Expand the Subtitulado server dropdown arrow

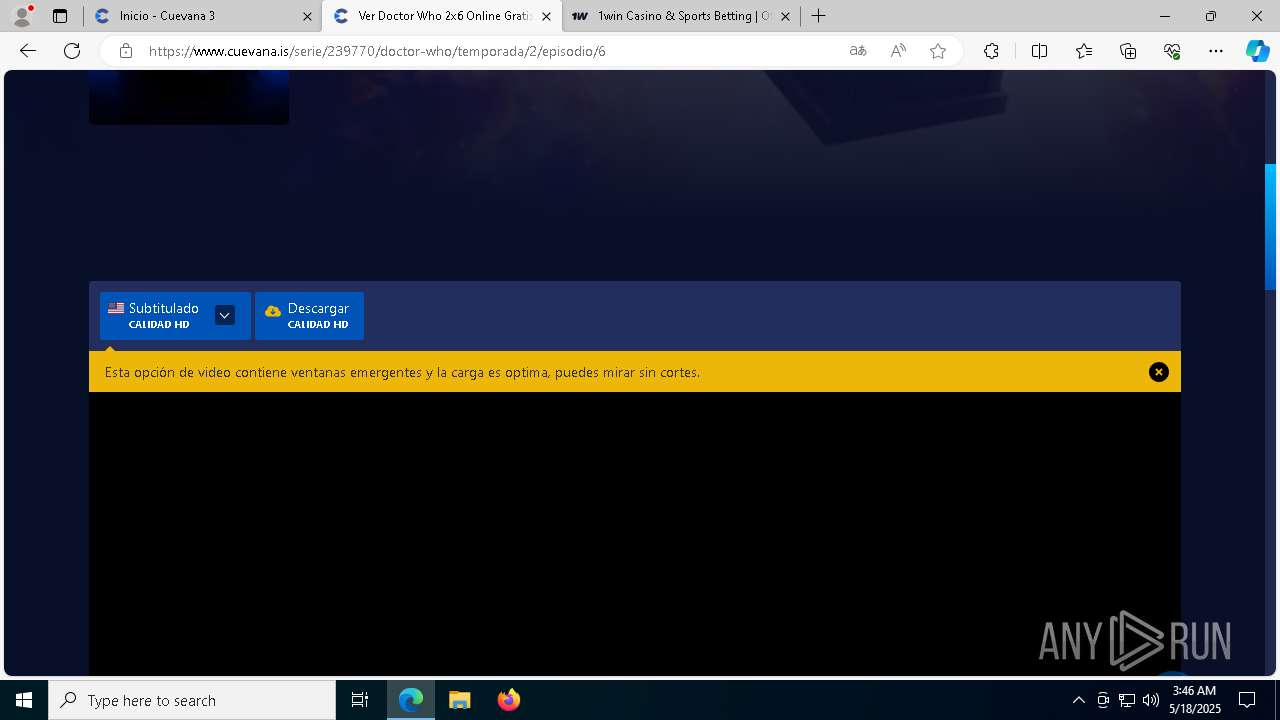coord(225,315)
